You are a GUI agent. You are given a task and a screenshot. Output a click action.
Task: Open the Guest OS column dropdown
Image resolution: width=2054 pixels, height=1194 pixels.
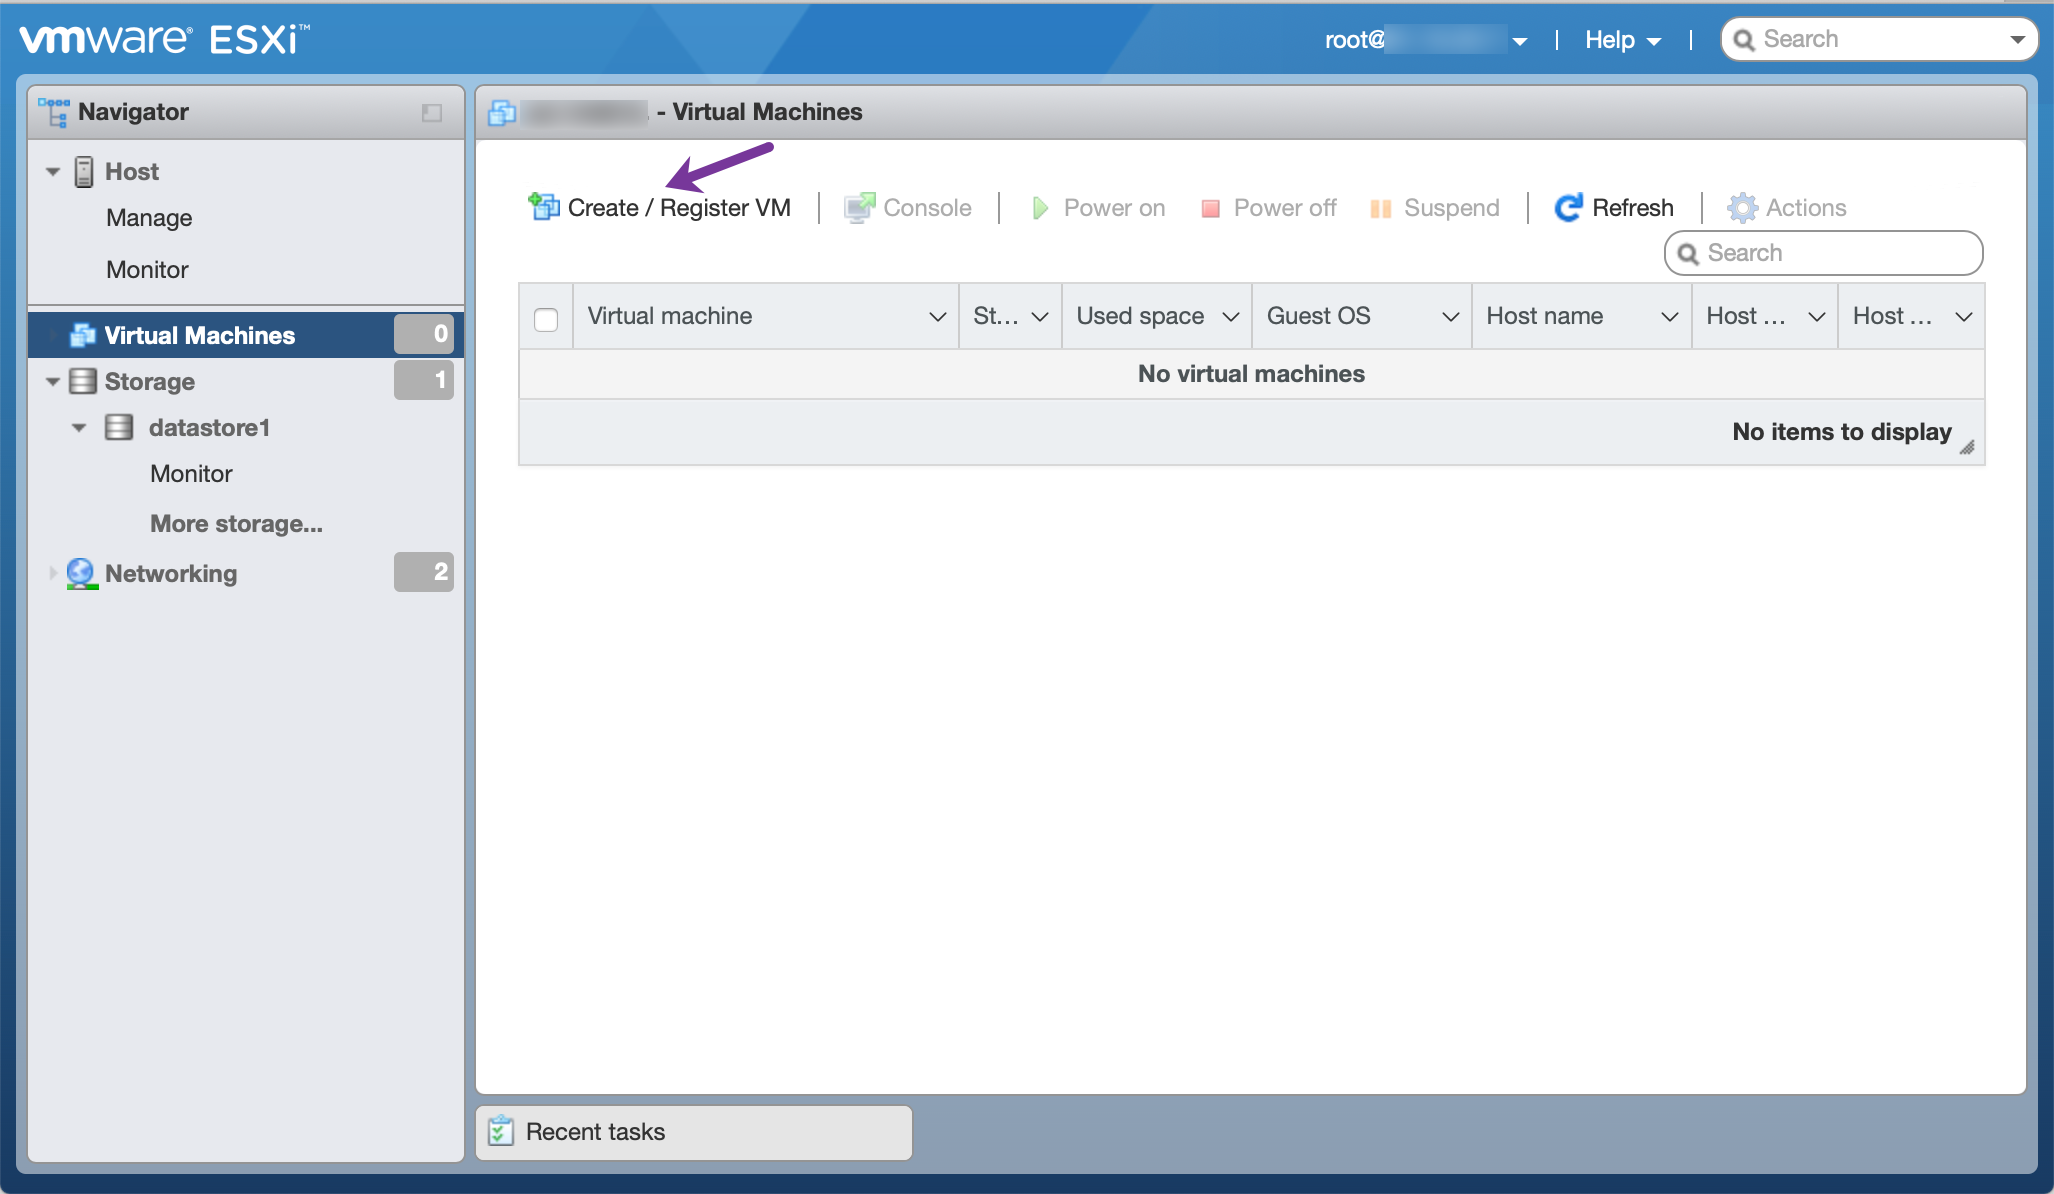coord(1450,317)
